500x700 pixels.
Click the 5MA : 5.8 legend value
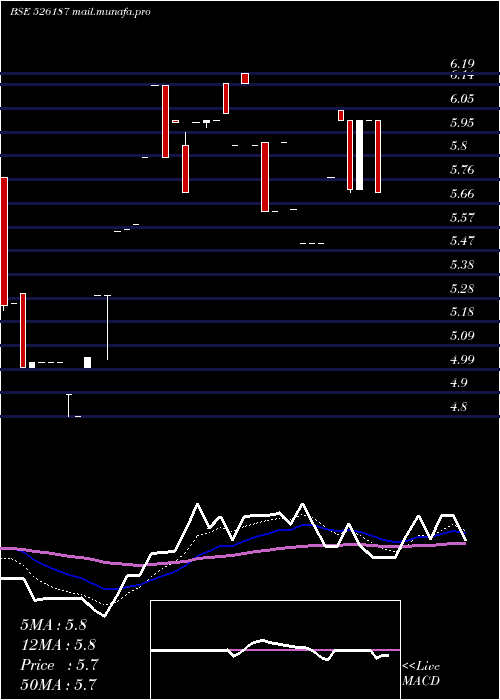pyautogui.click(x=53, y=625)
